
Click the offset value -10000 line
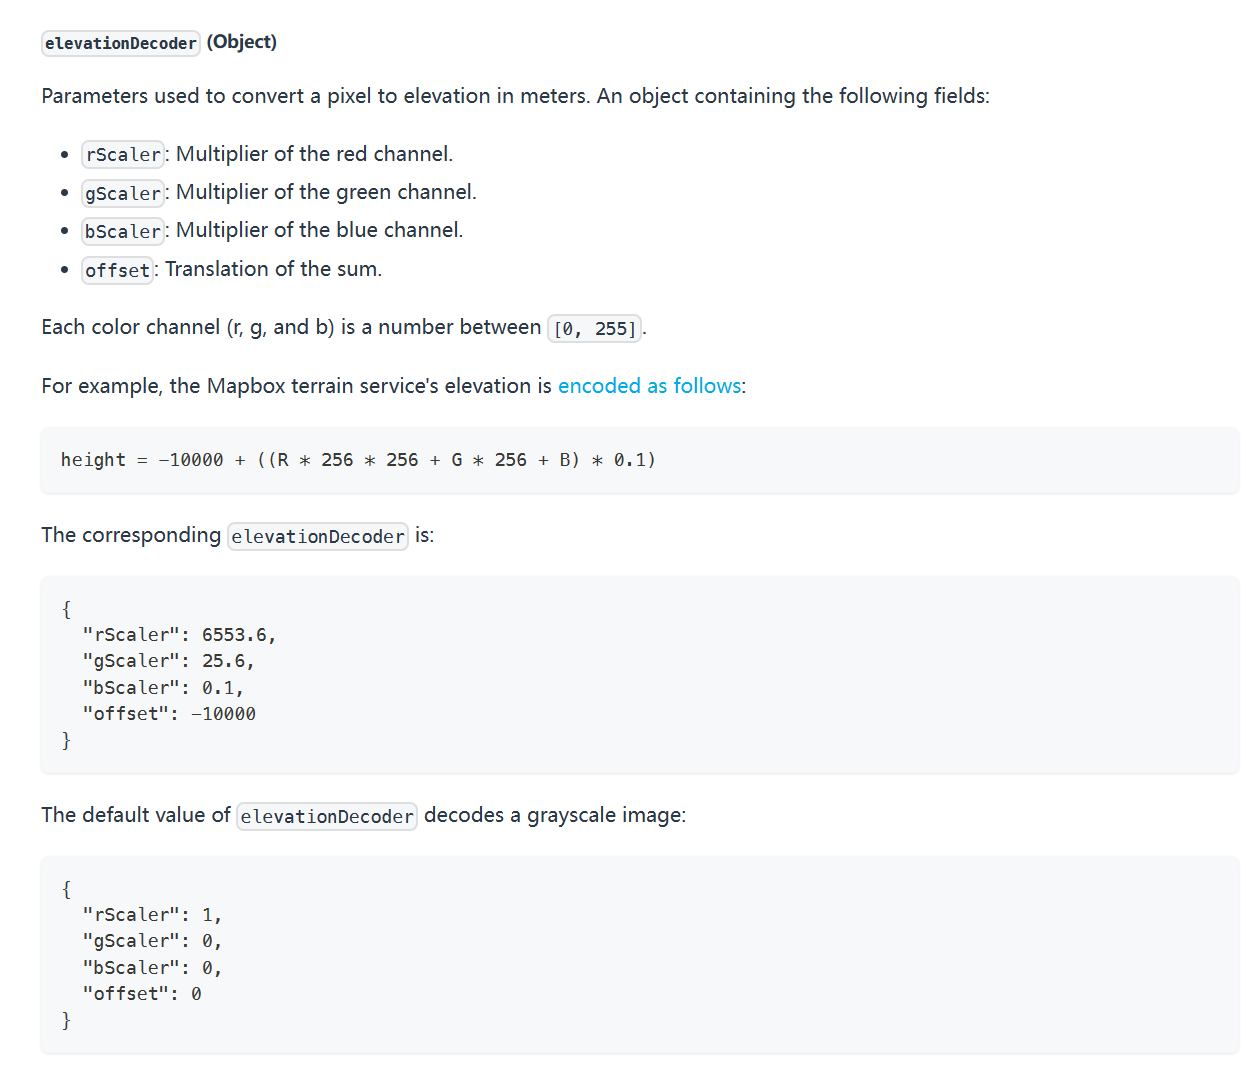click(x=168, y=713)
